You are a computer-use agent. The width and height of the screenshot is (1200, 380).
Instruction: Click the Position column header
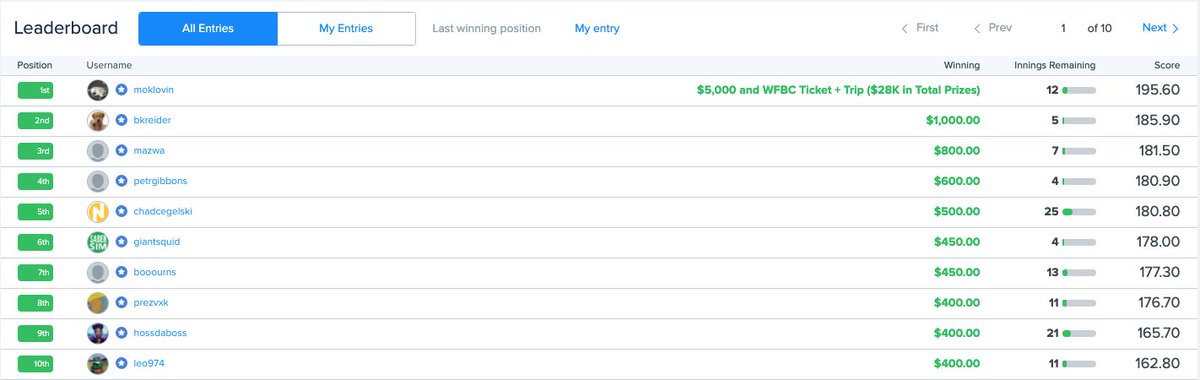pyautogui.click(x=35, y=65)
